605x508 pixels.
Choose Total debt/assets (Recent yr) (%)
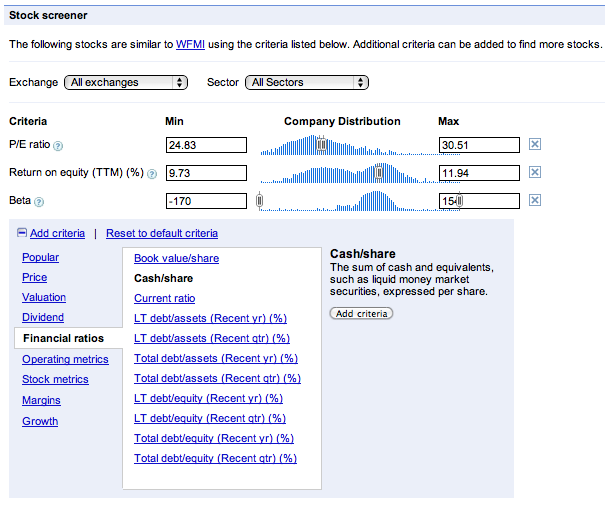(216, 359)
